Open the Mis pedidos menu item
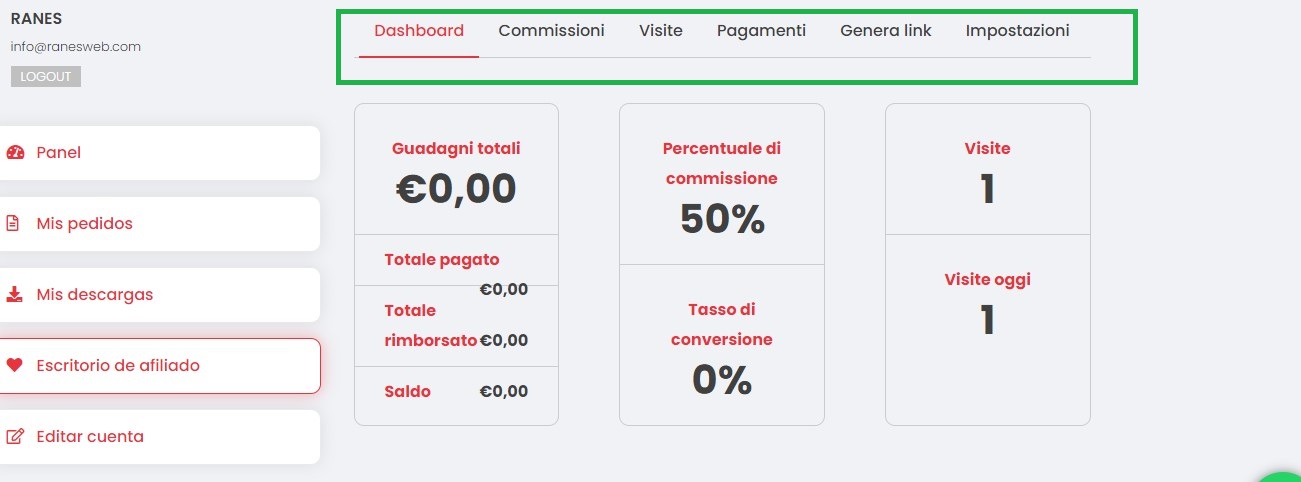 tap(160, 224)
